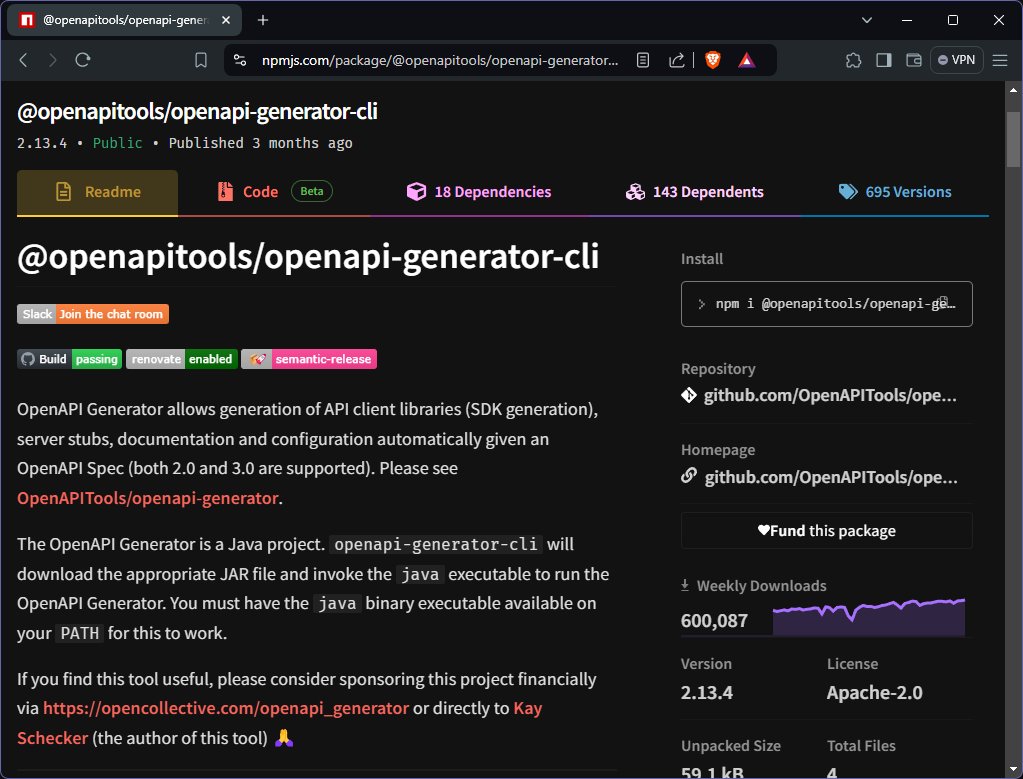Screen dimensions: 1023x779
Task: Open the tab search dropdown chevron
Action: tap(866, 20)
